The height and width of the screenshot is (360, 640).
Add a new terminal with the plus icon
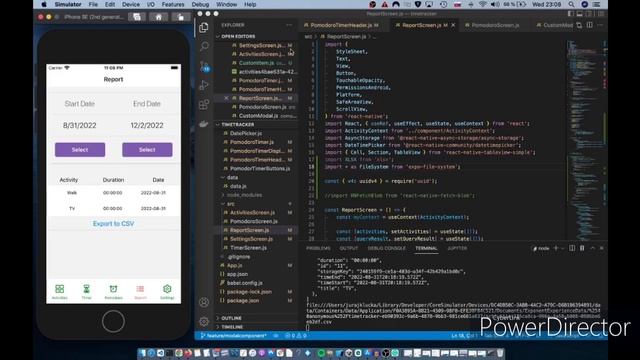(555, 248)
